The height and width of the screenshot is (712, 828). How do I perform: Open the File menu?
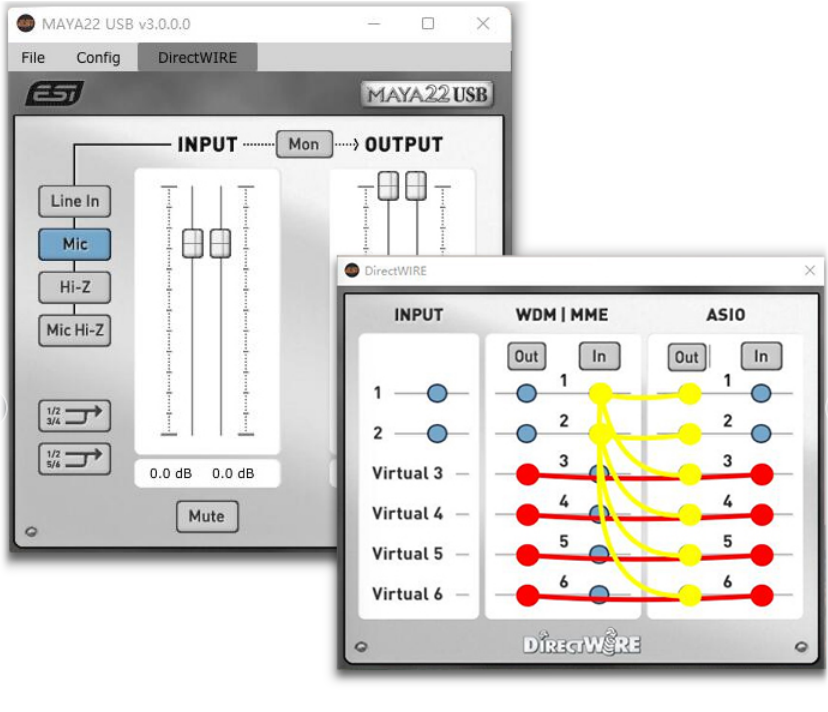33,58
